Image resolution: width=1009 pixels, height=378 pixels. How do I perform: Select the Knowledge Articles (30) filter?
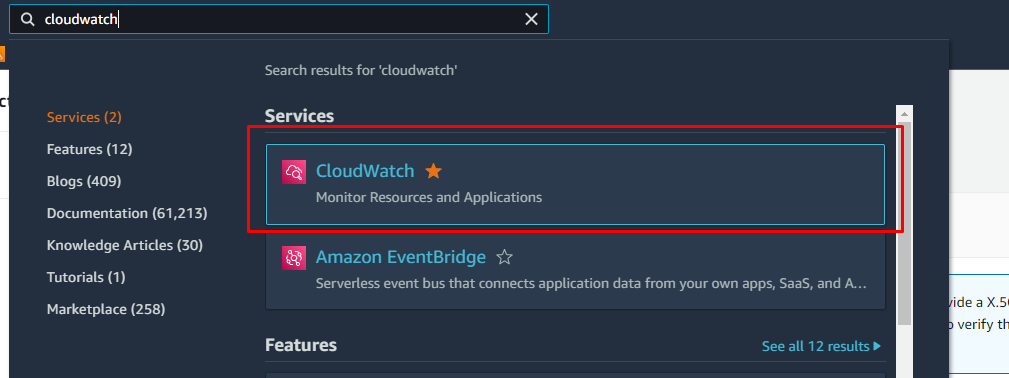coord(125,245)
